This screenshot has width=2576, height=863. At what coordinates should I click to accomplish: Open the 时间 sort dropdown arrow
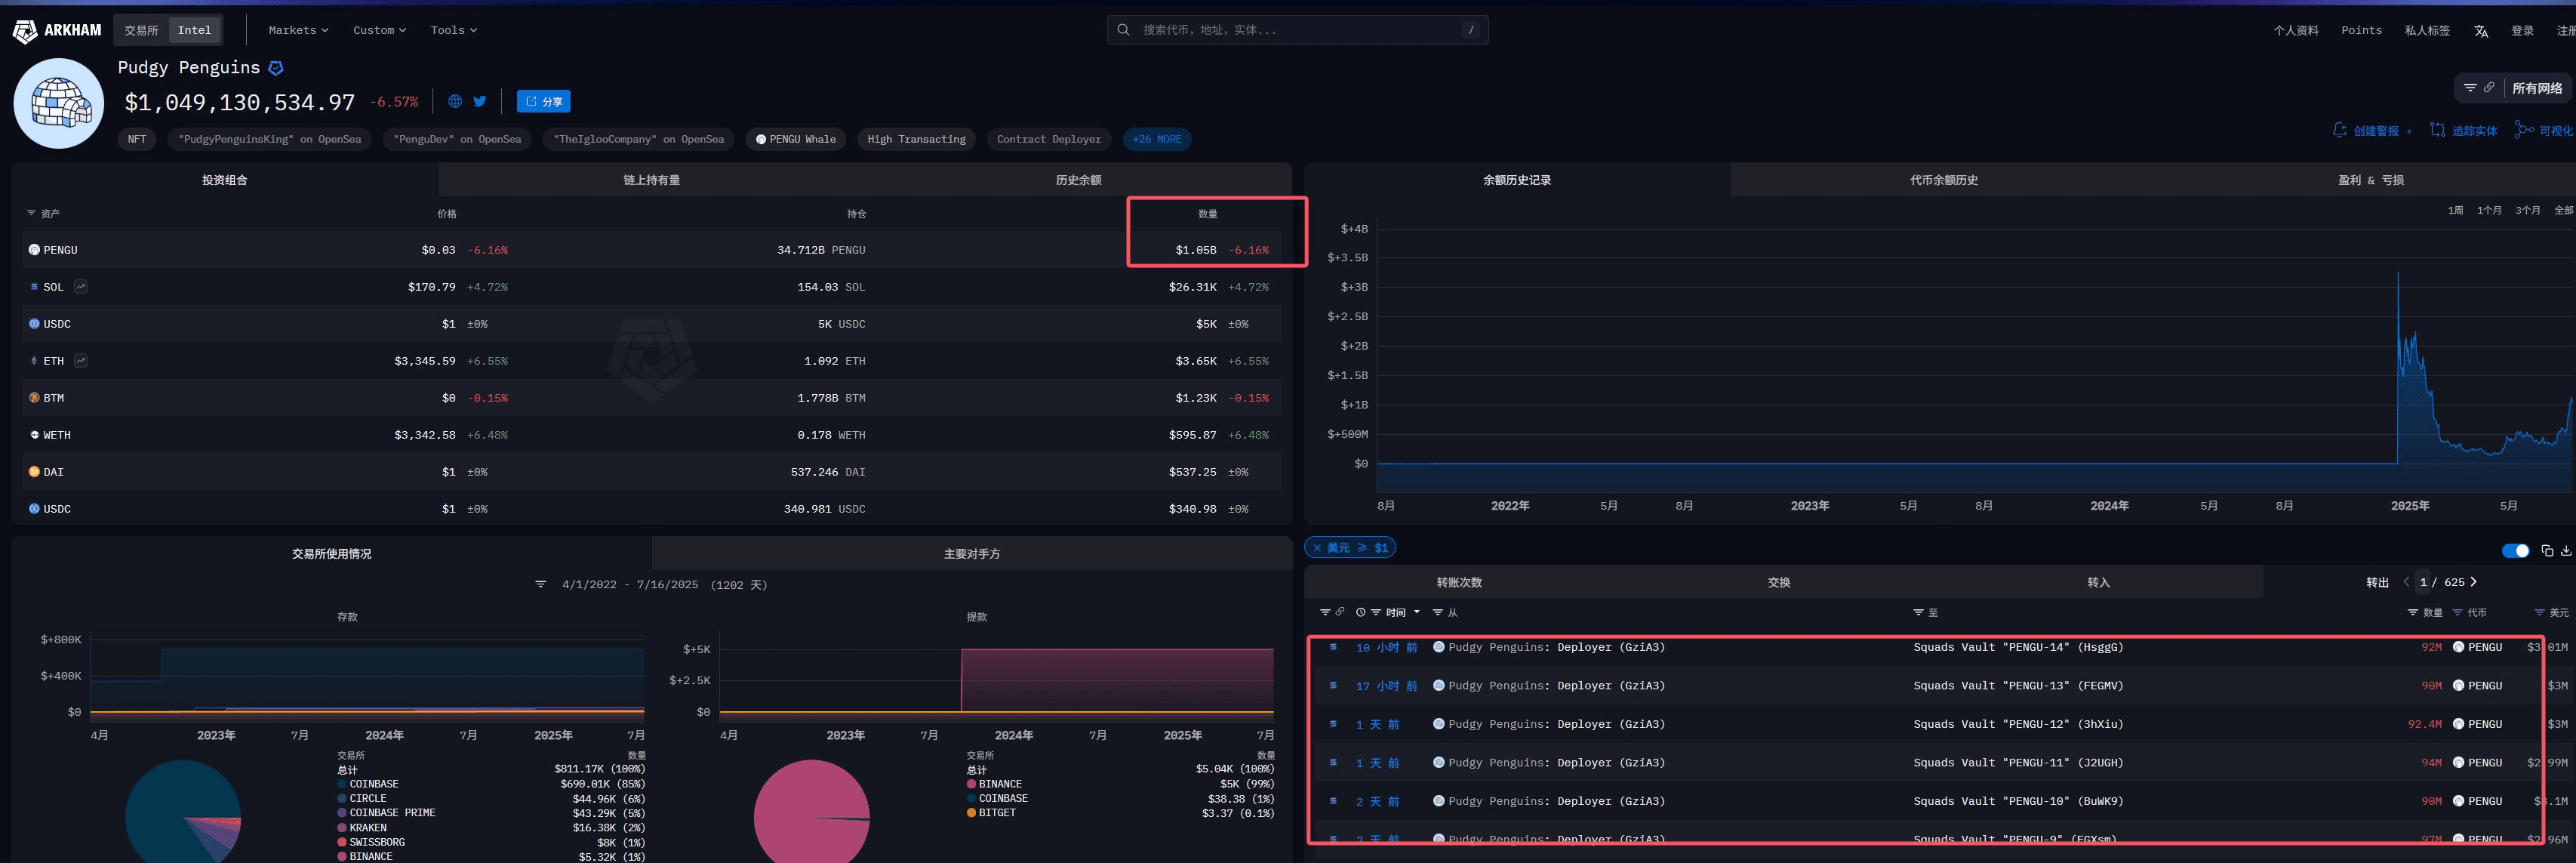coord(1416,612)
